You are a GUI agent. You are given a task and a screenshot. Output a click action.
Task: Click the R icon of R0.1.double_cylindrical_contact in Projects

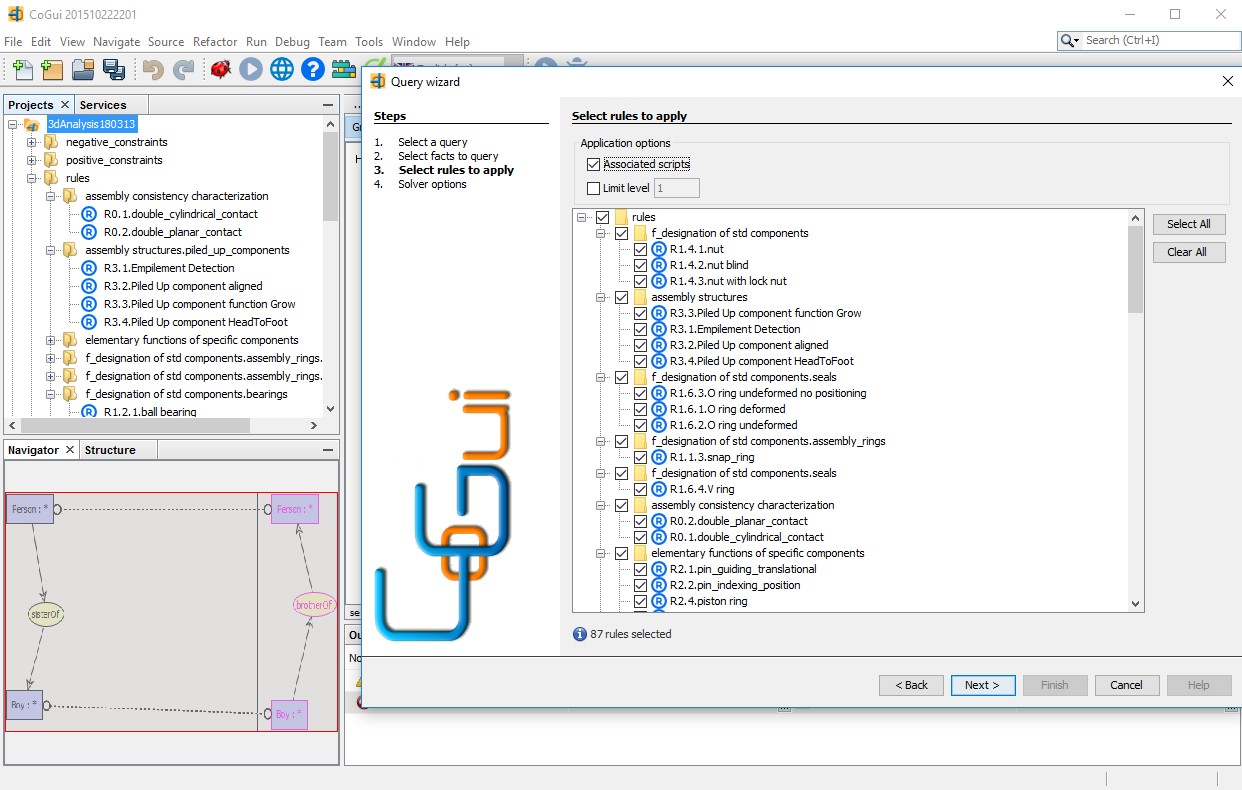pos(90,214)
